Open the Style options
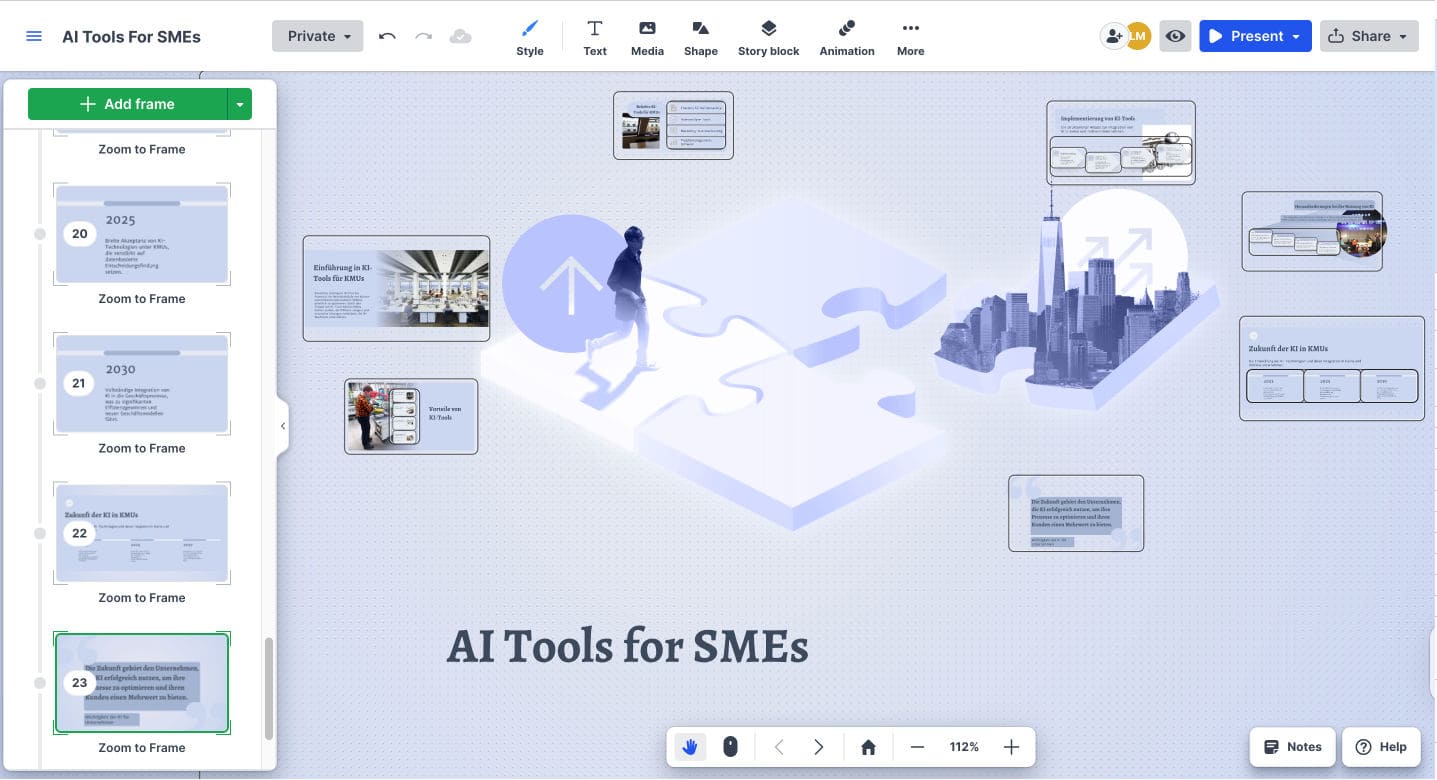Screen dimensions: 1437x780 529,35
